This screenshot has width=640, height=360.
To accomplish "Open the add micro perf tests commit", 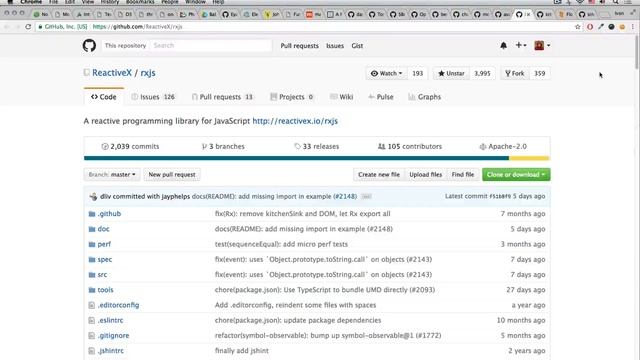I will 281,244.
